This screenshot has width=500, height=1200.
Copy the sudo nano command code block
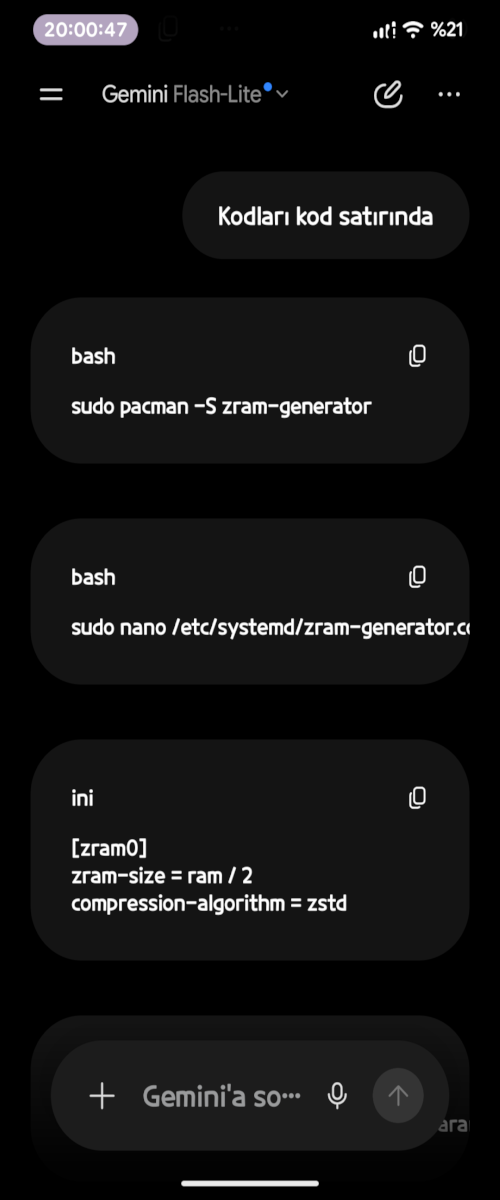[417, 577]
